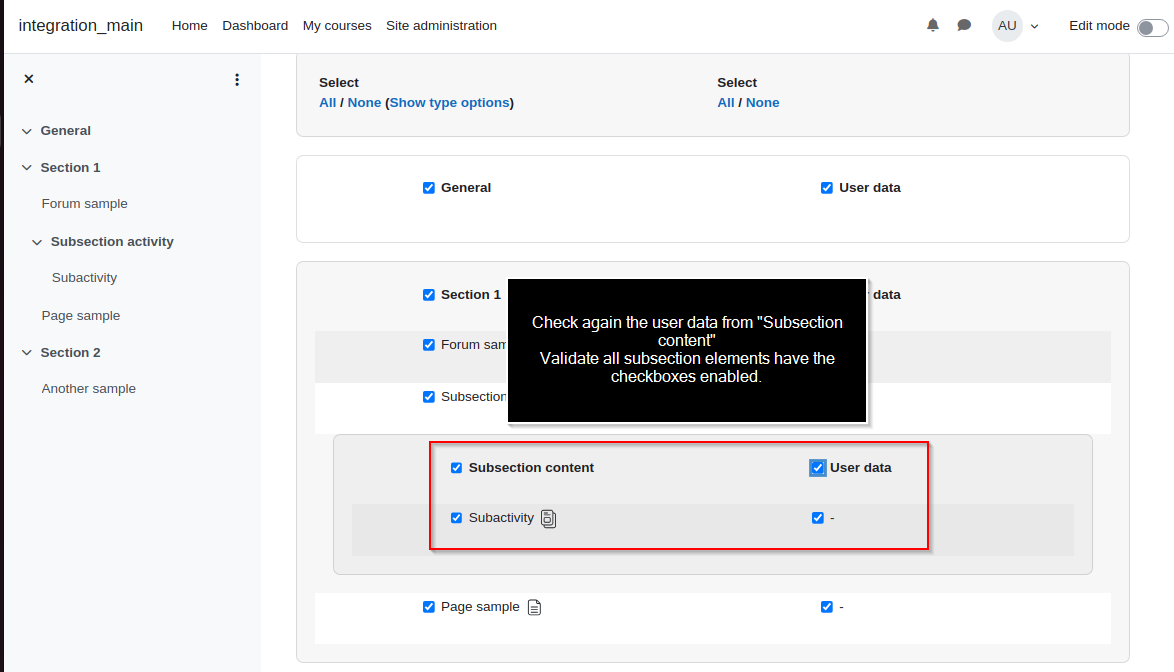Click the Page sample label in form
This screenshot has height=672, width=1174.
tap(480, 607)
